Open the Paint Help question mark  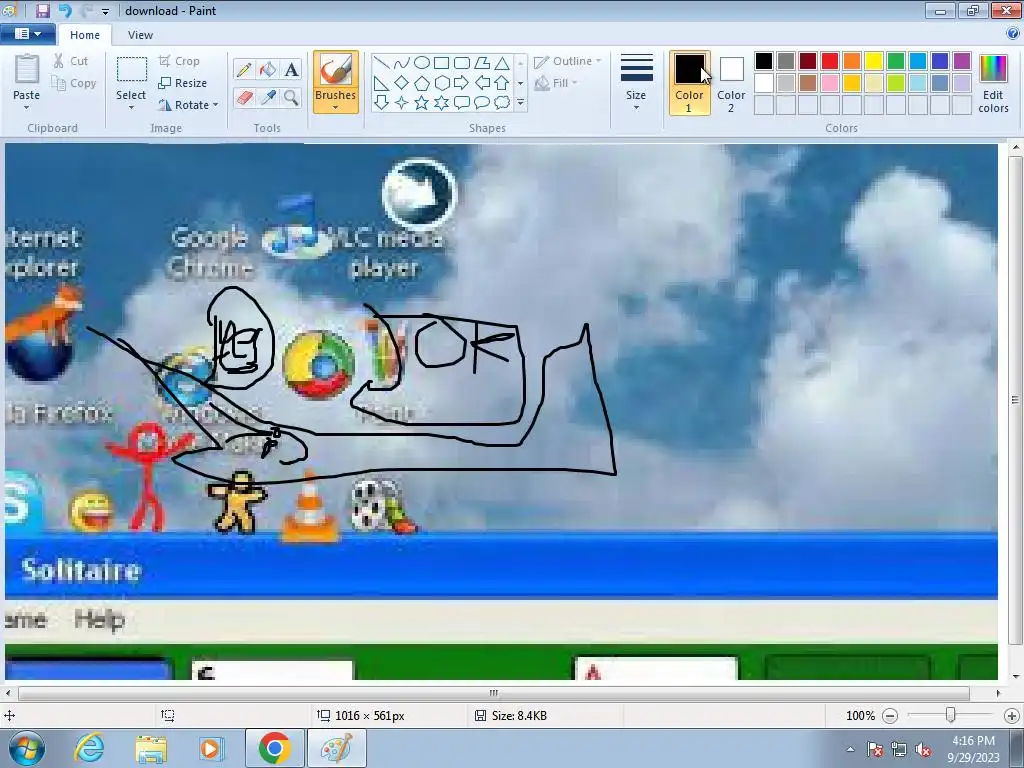(1013, 34)
